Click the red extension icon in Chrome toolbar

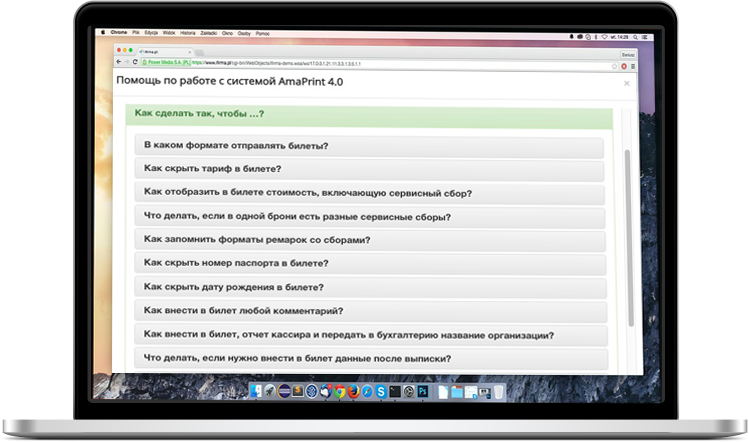(624, 66)
